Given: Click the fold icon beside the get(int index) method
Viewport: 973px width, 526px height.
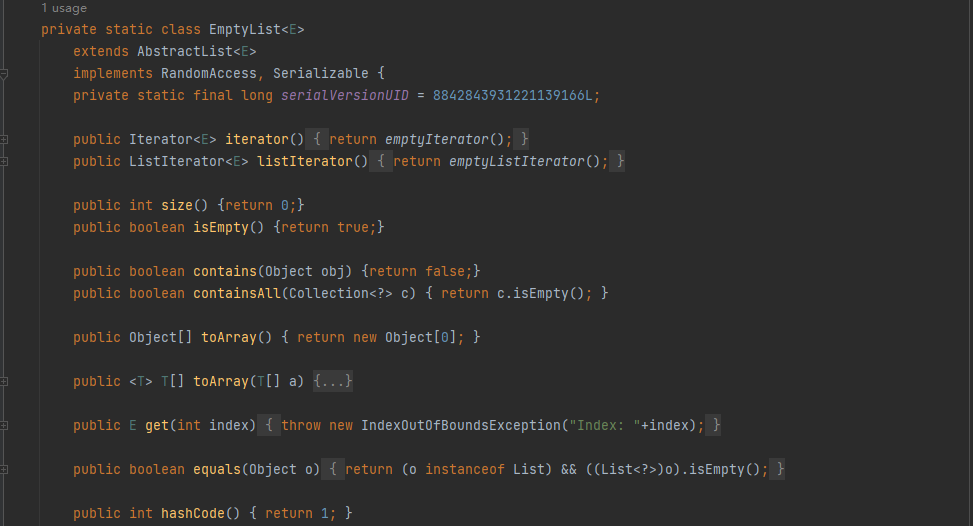Looking at the screenshot, I should pyautogui.click(x=4, y=426).
